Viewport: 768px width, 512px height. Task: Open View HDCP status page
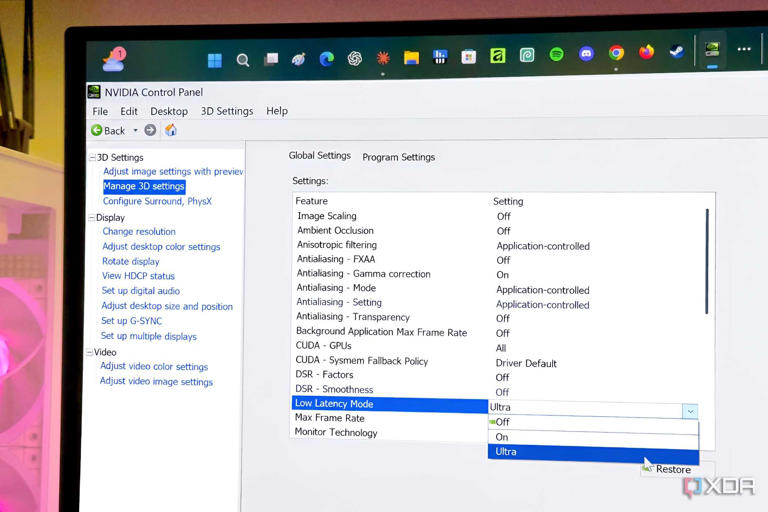pyautogui.click(x=138, y=276)
